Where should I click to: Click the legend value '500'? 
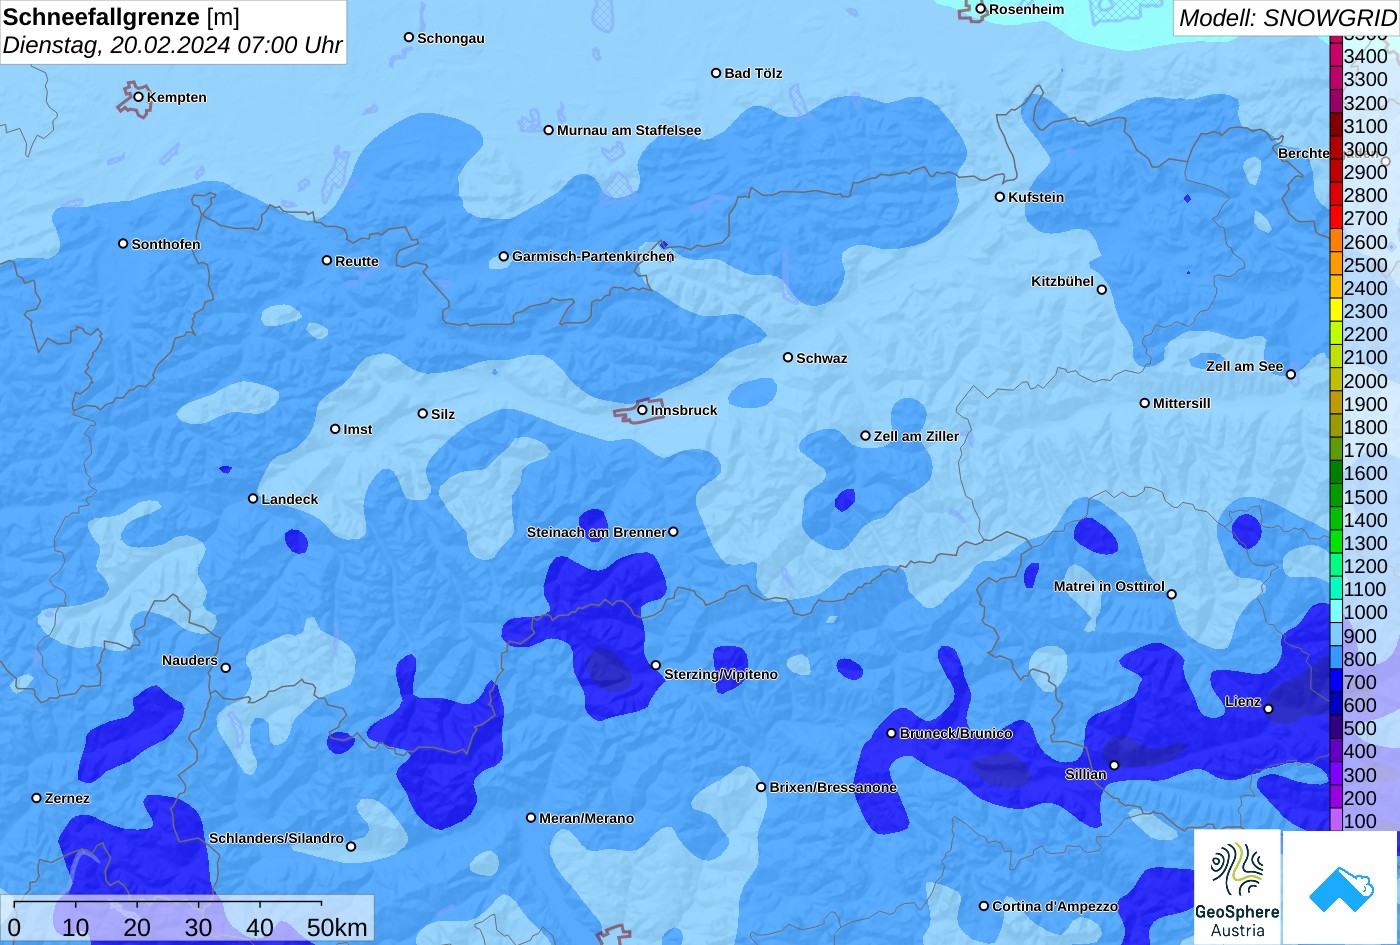[x=1360, y=728]
